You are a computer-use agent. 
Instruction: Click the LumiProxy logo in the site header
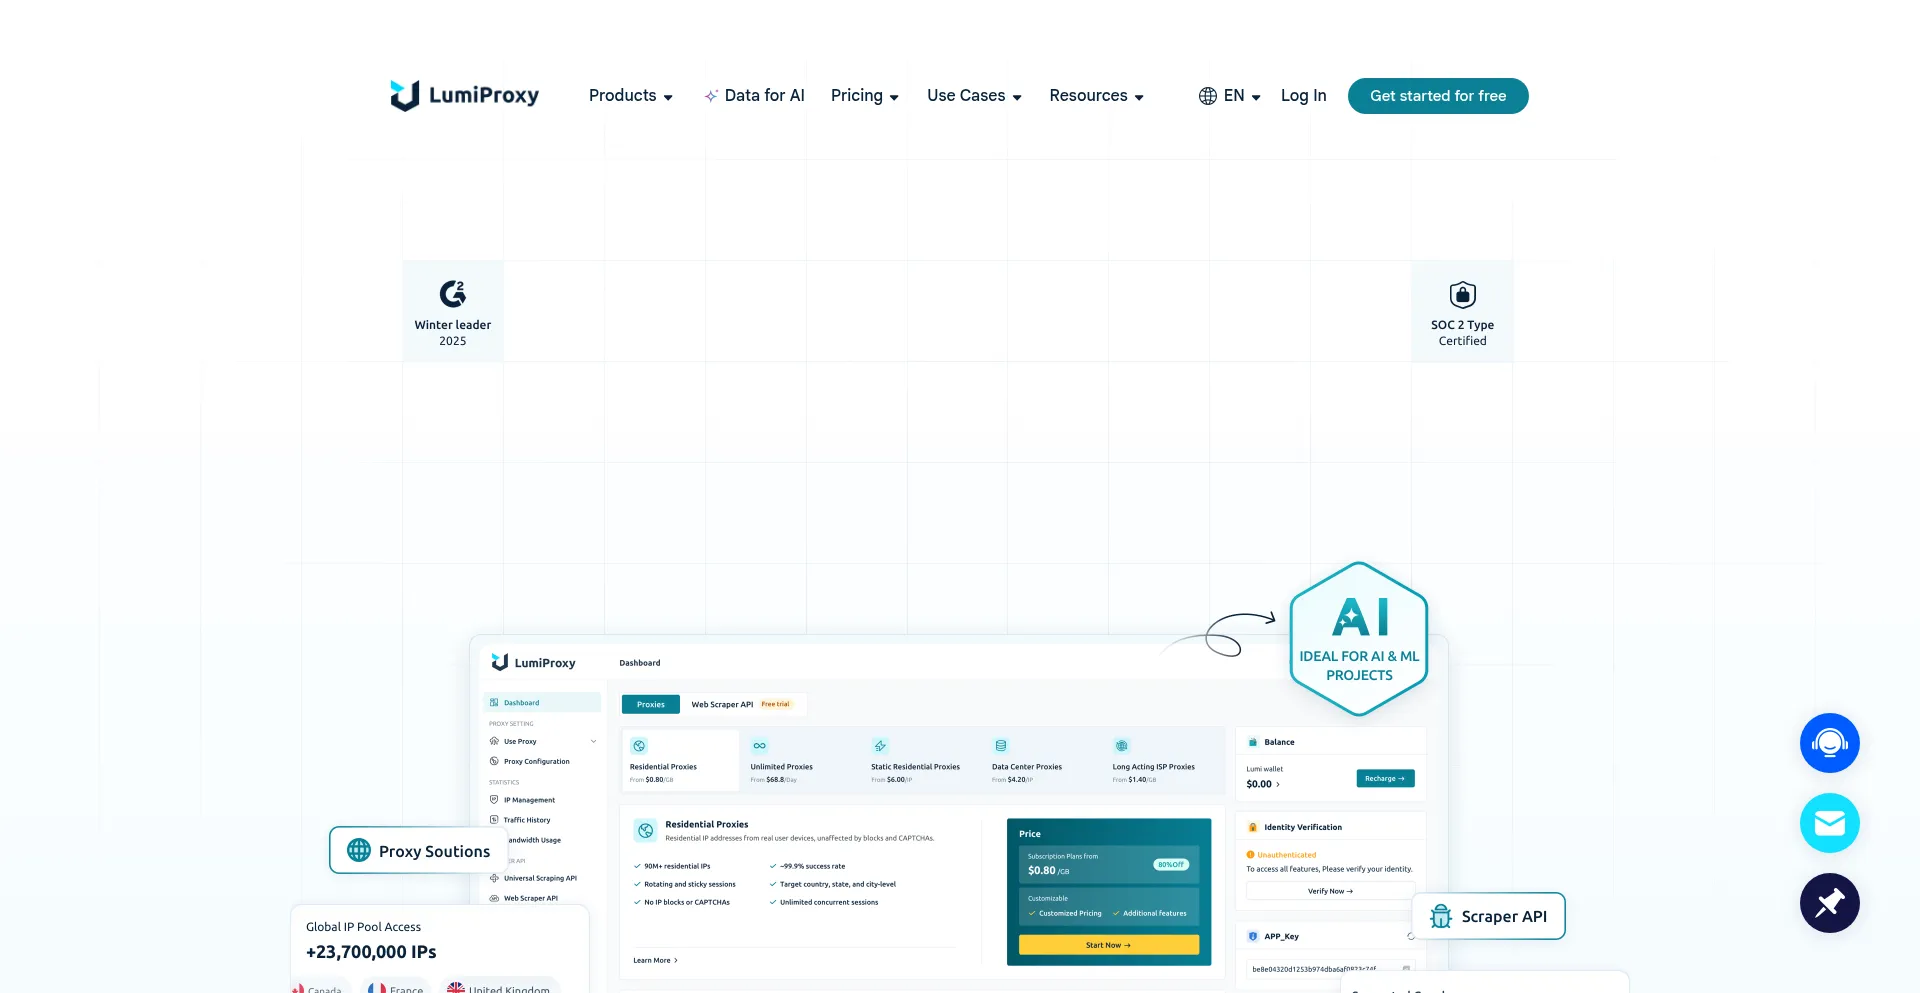coord(464,95)
